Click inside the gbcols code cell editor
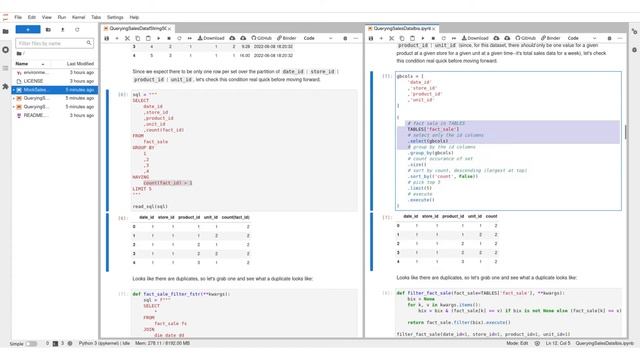640x360 pixels. 508,141
